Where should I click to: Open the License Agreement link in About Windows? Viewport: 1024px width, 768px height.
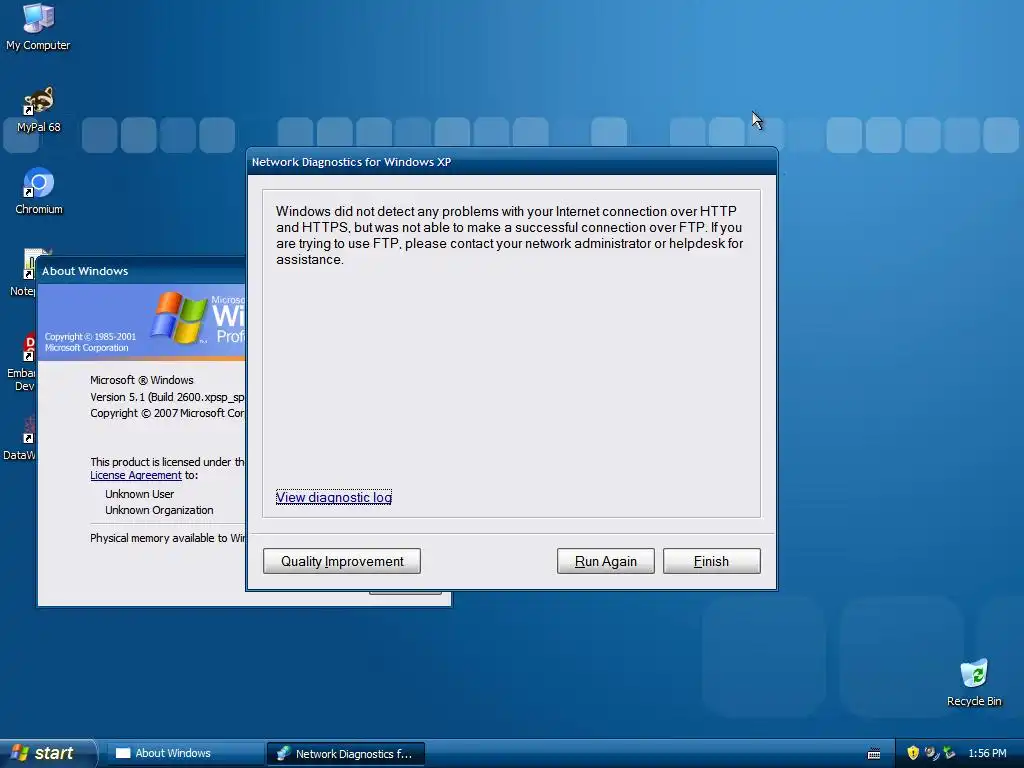click(136, 475)
